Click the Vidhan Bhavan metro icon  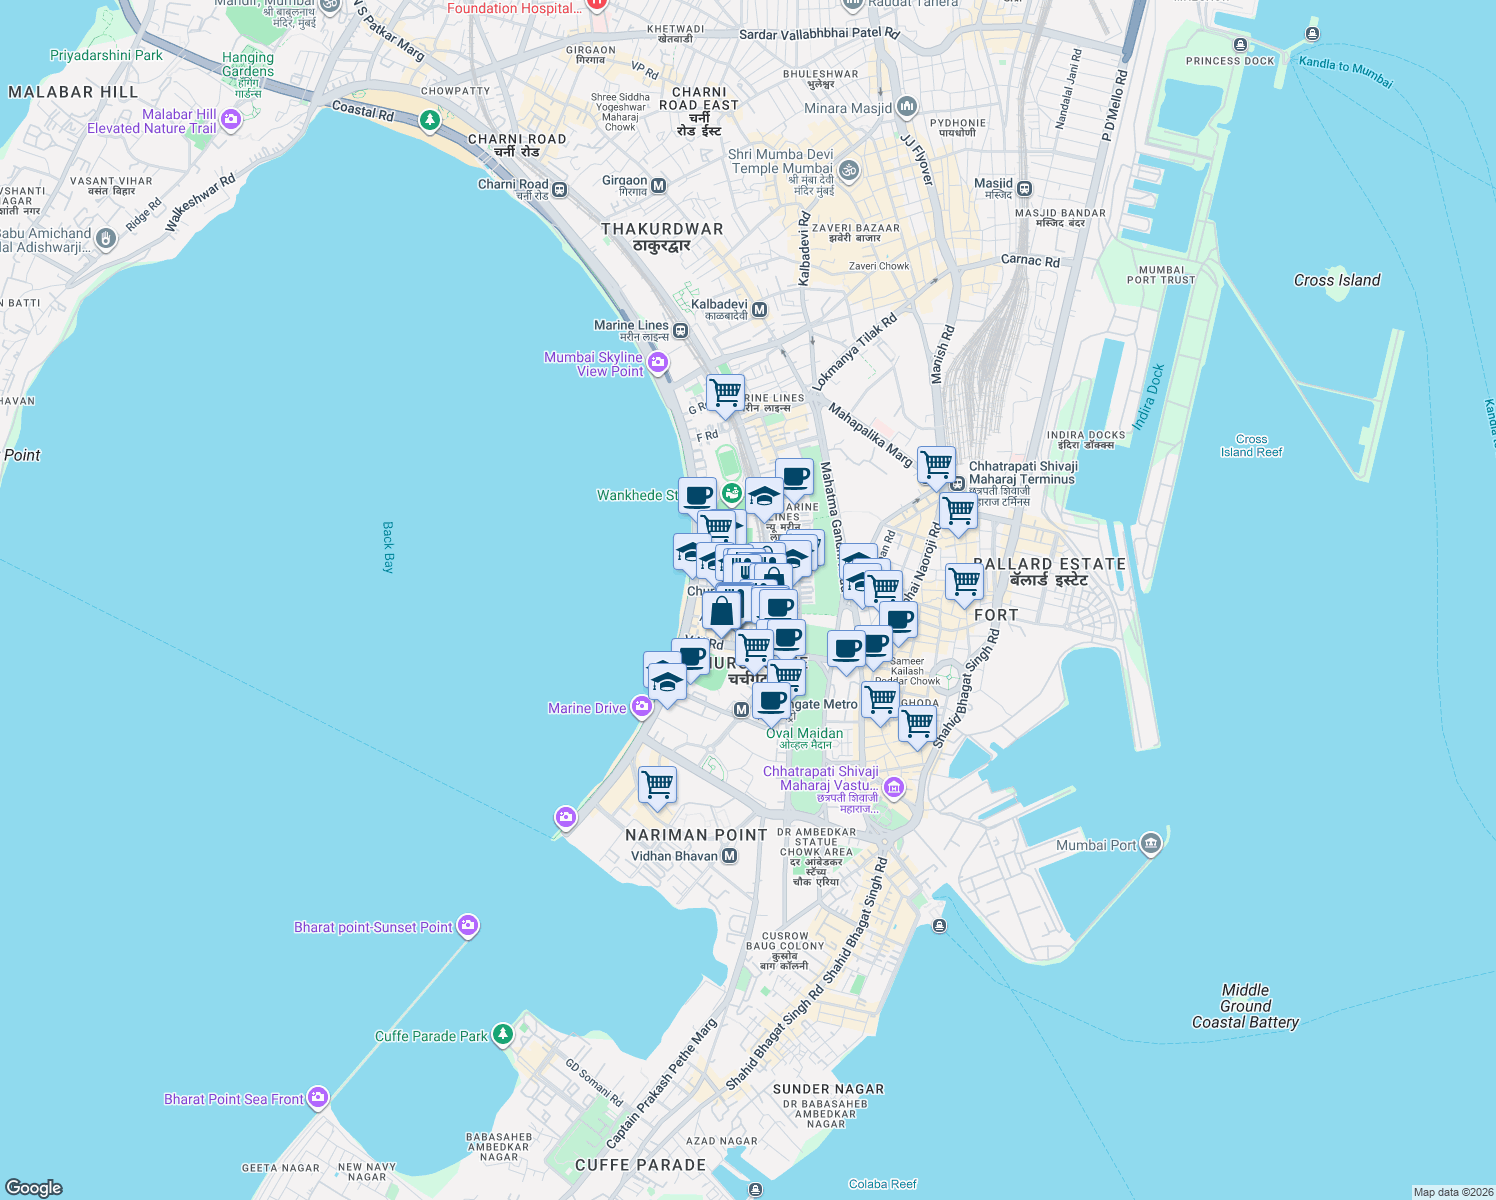[x=730, y=856]
